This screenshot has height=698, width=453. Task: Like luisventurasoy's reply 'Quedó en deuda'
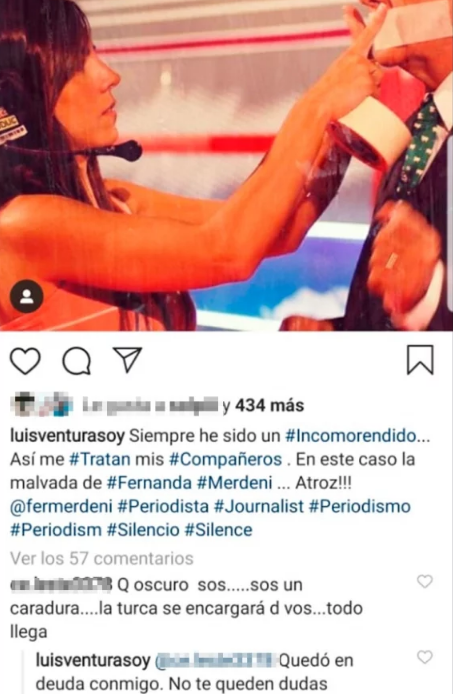click(425, 657)
